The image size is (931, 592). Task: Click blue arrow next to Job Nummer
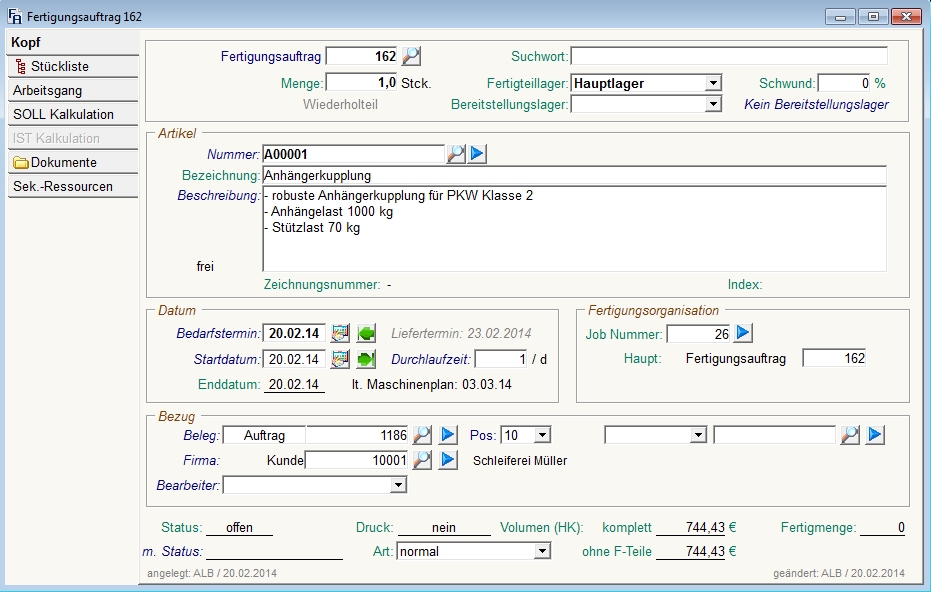743,333
